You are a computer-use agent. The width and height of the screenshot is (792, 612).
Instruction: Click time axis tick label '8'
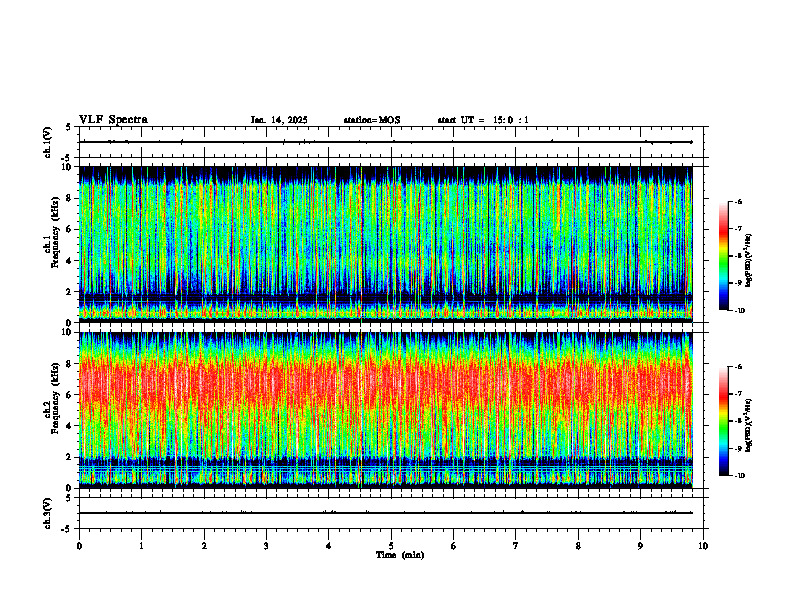[x=578, y=546]
